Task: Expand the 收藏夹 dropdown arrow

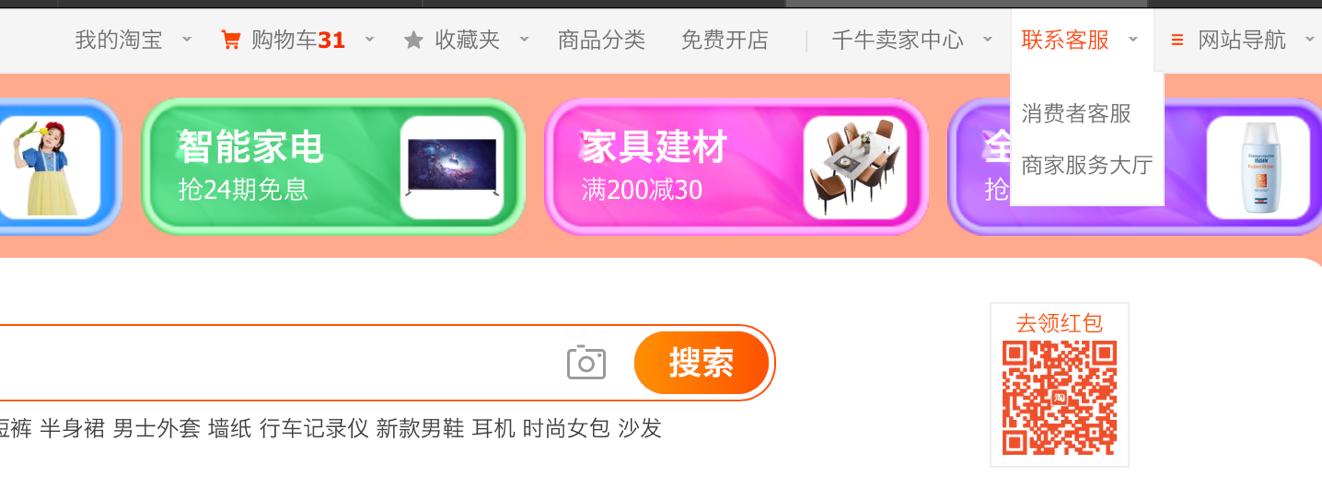Action: pyautogui.click(x=523, y=40)
